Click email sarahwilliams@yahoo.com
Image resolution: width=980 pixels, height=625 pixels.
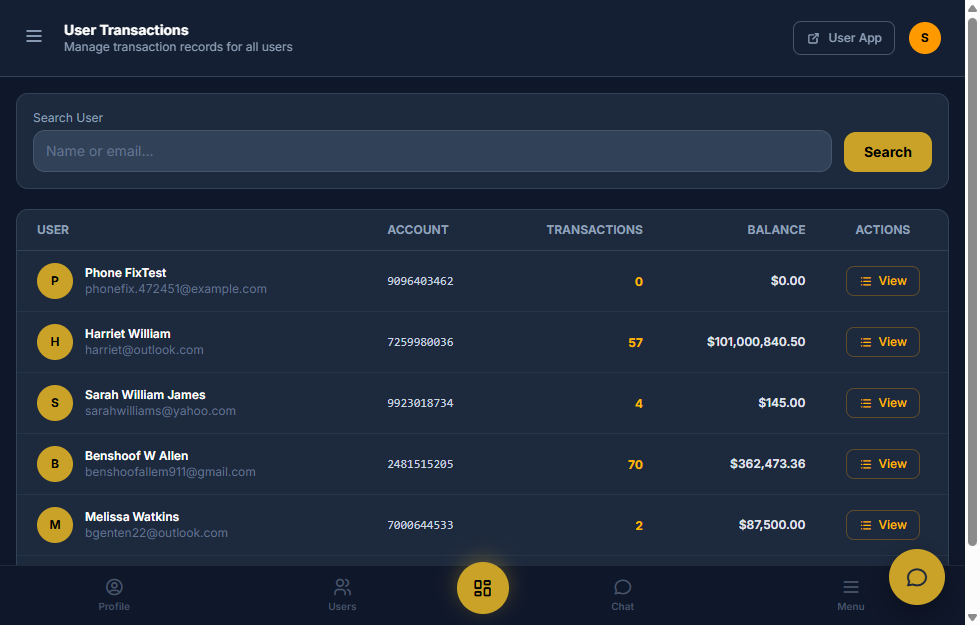pos(161,411)
